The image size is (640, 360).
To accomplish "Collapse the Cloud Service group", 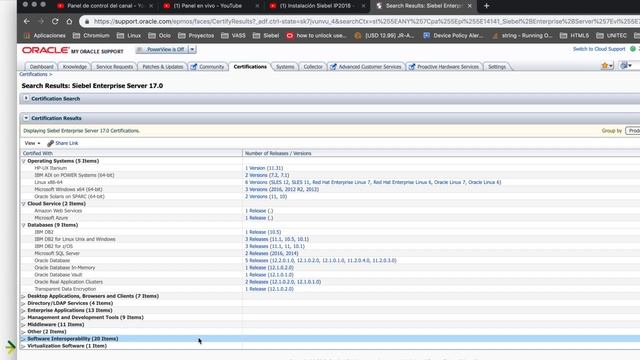I will tap(24, 204).
